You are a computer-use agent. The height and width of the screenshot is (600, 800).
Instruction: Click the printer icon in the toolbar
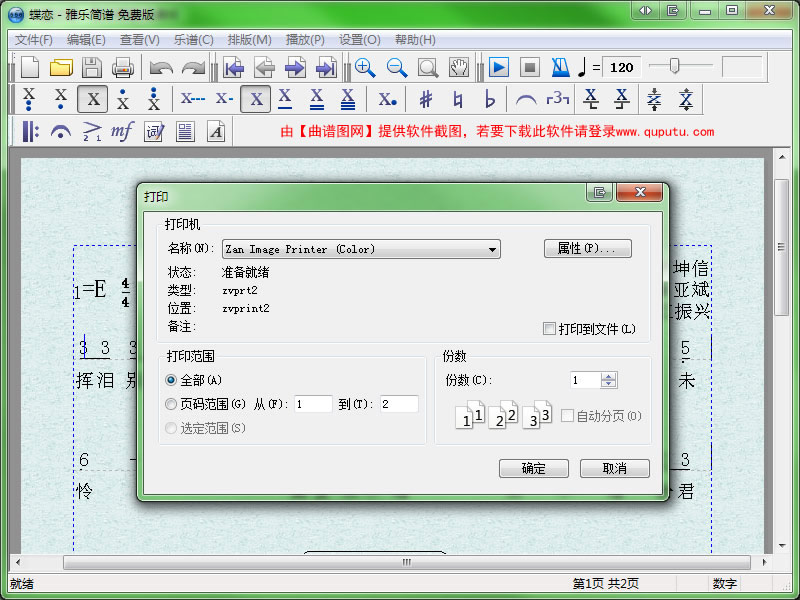click(x=122, y=67)
